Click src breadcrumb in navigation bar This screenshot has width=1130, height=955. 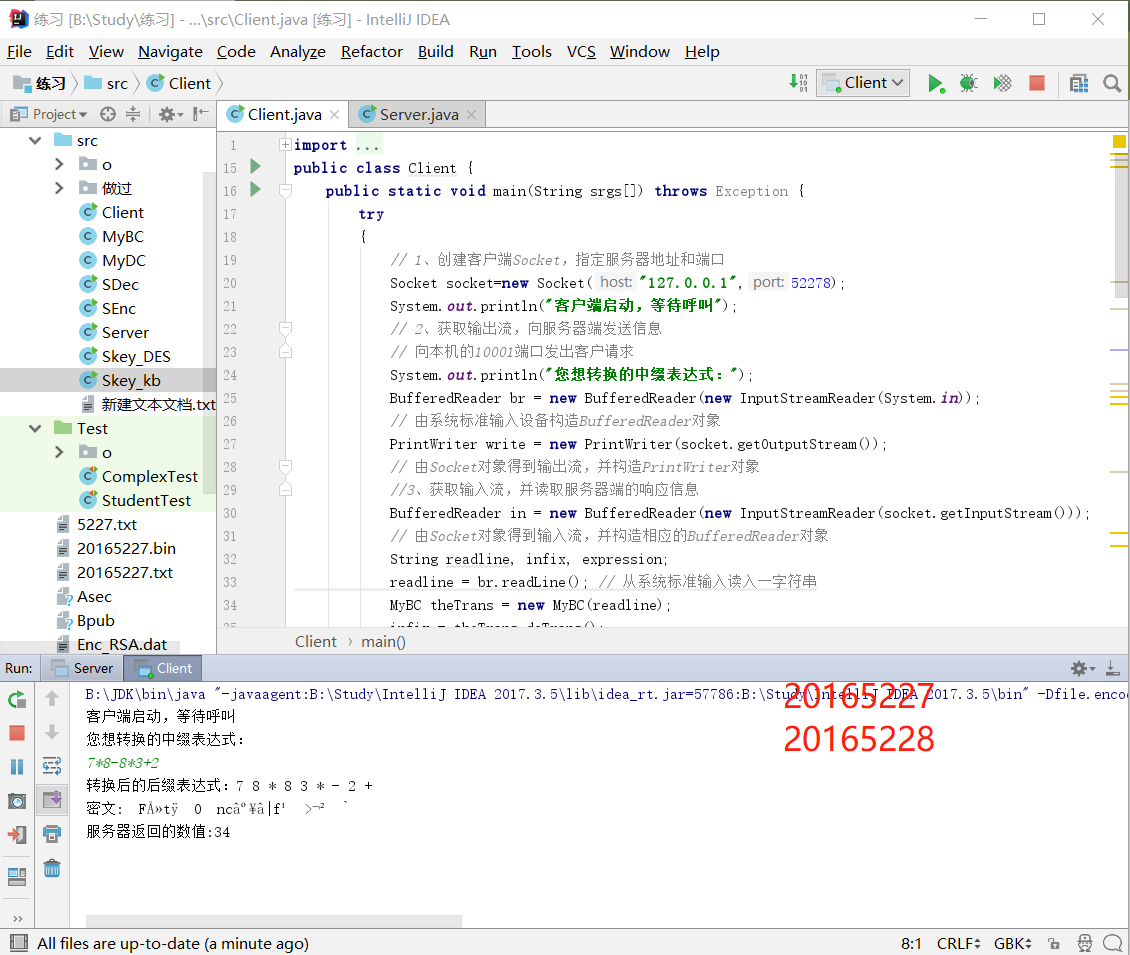tap(107, 84)
